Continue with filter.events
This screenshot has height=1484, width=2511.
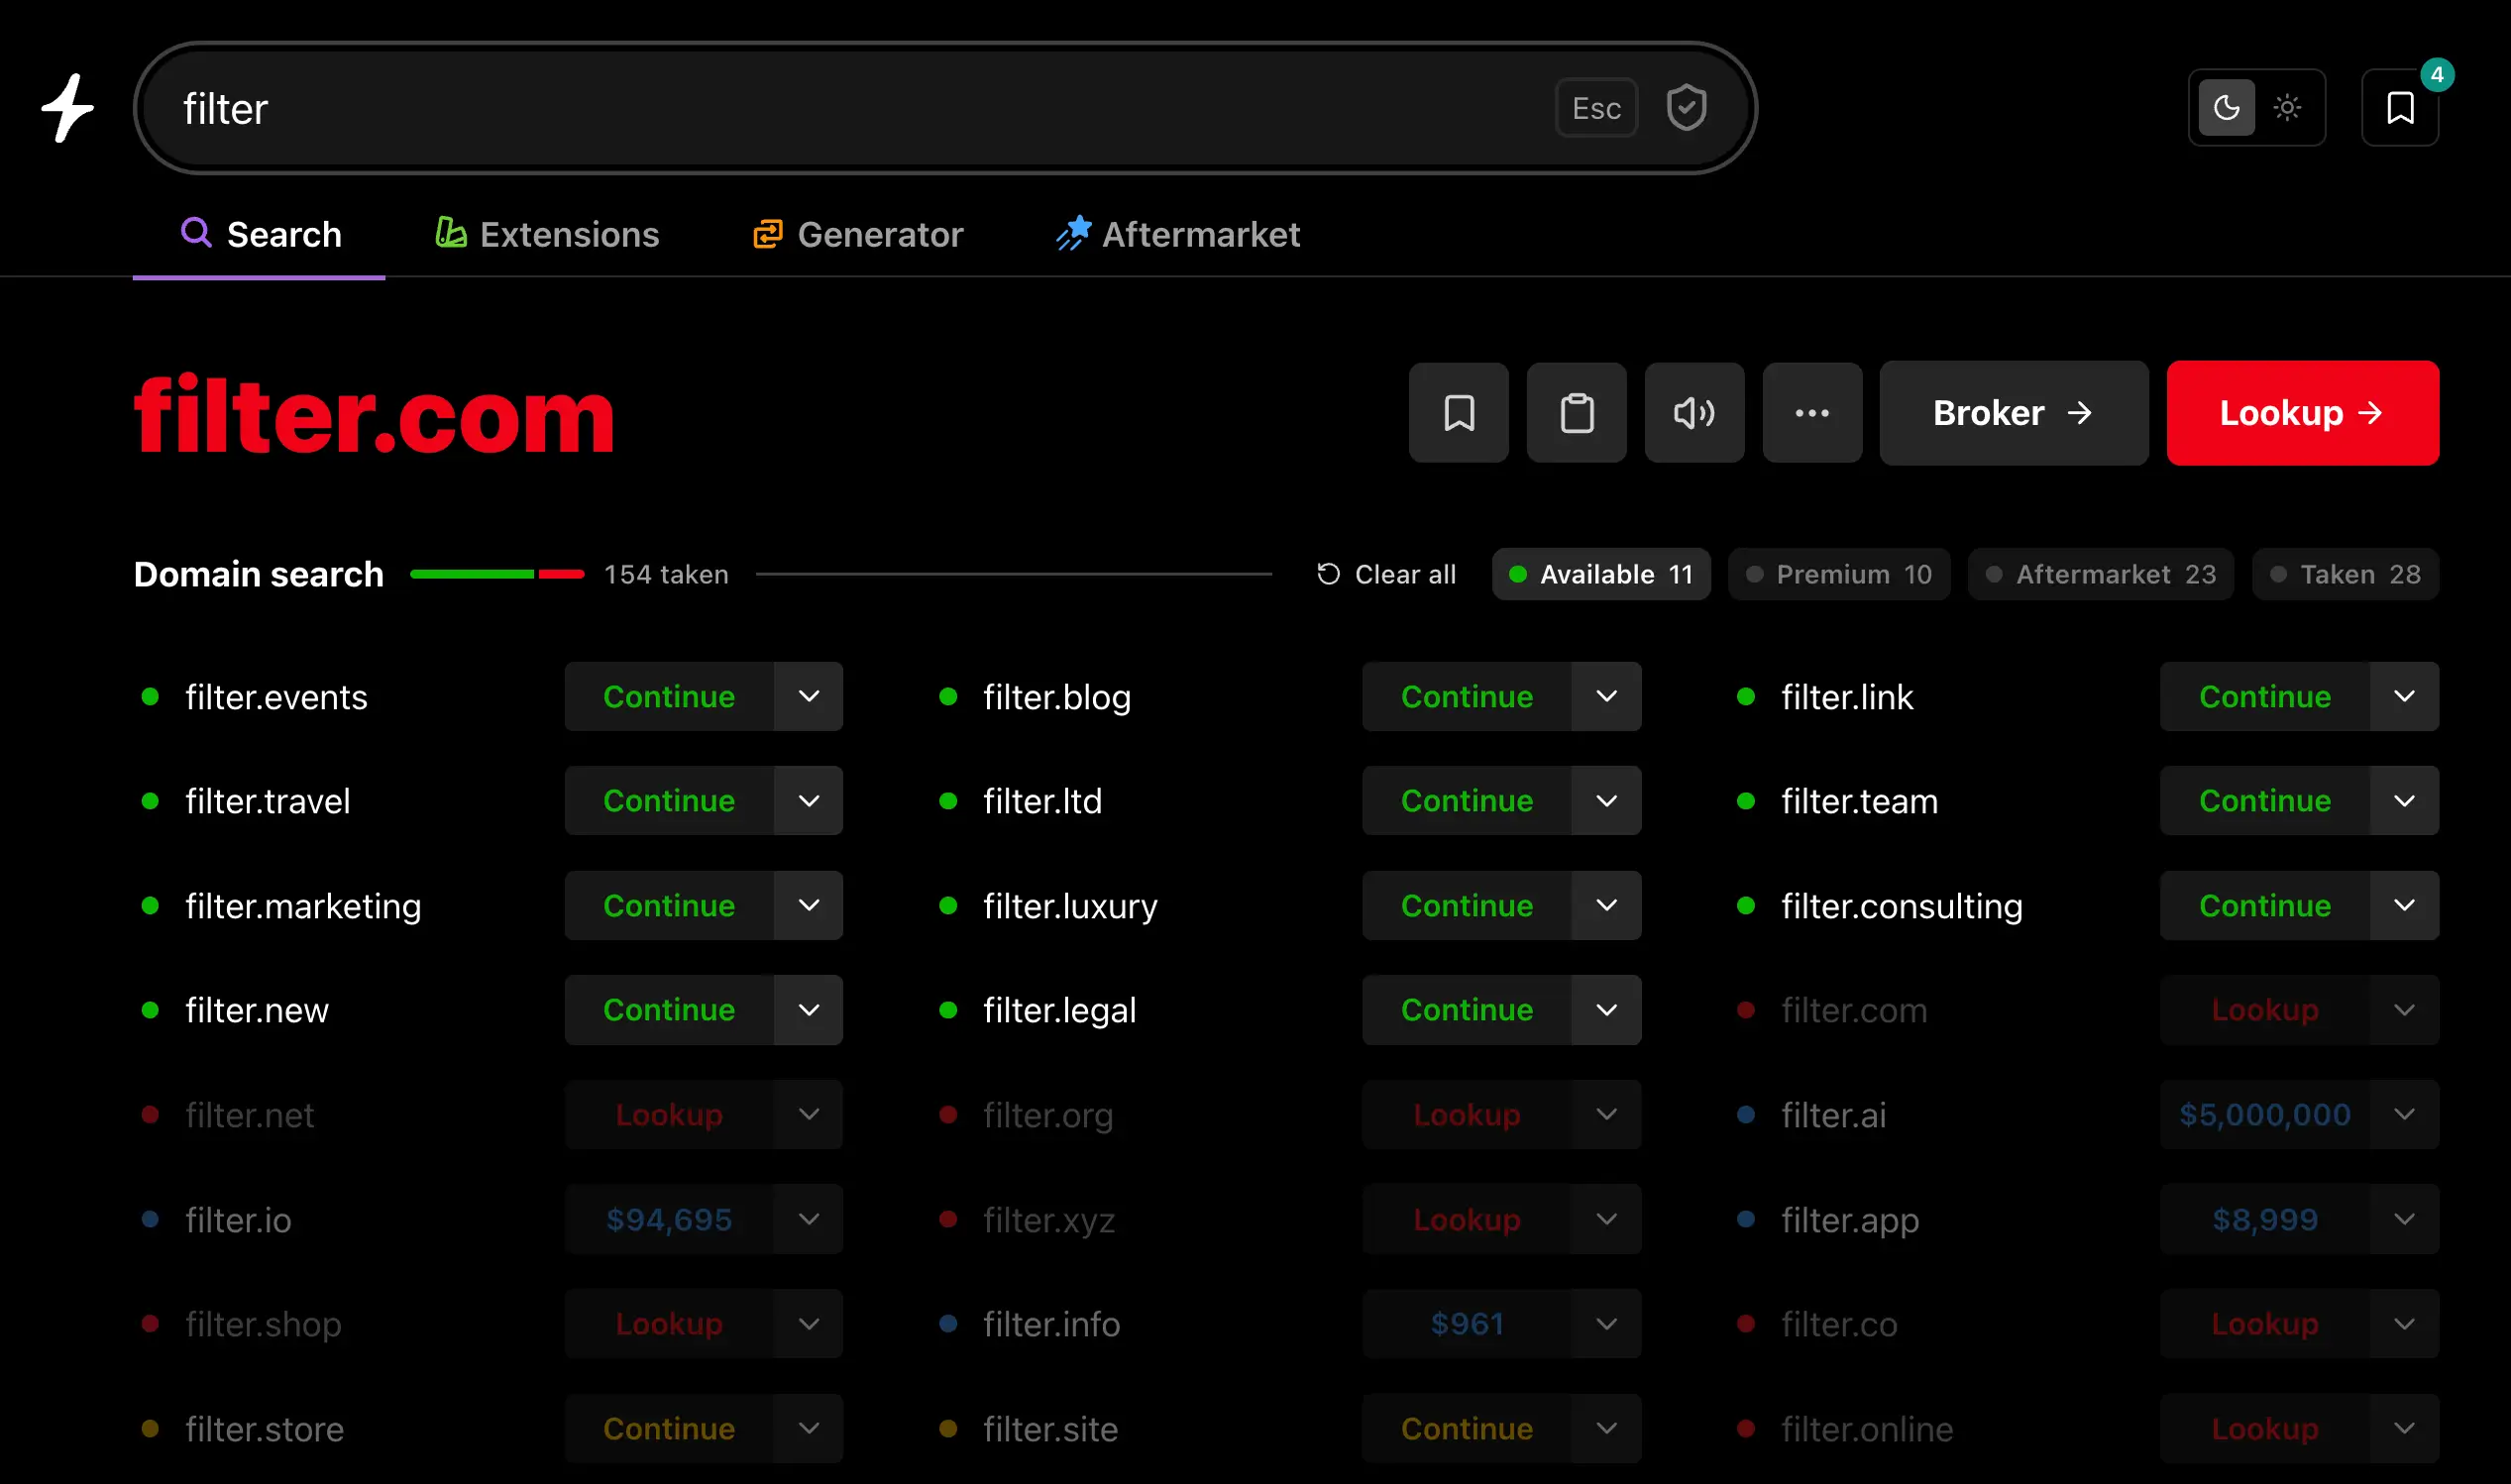pyautogui.click(x=668, y=696)
